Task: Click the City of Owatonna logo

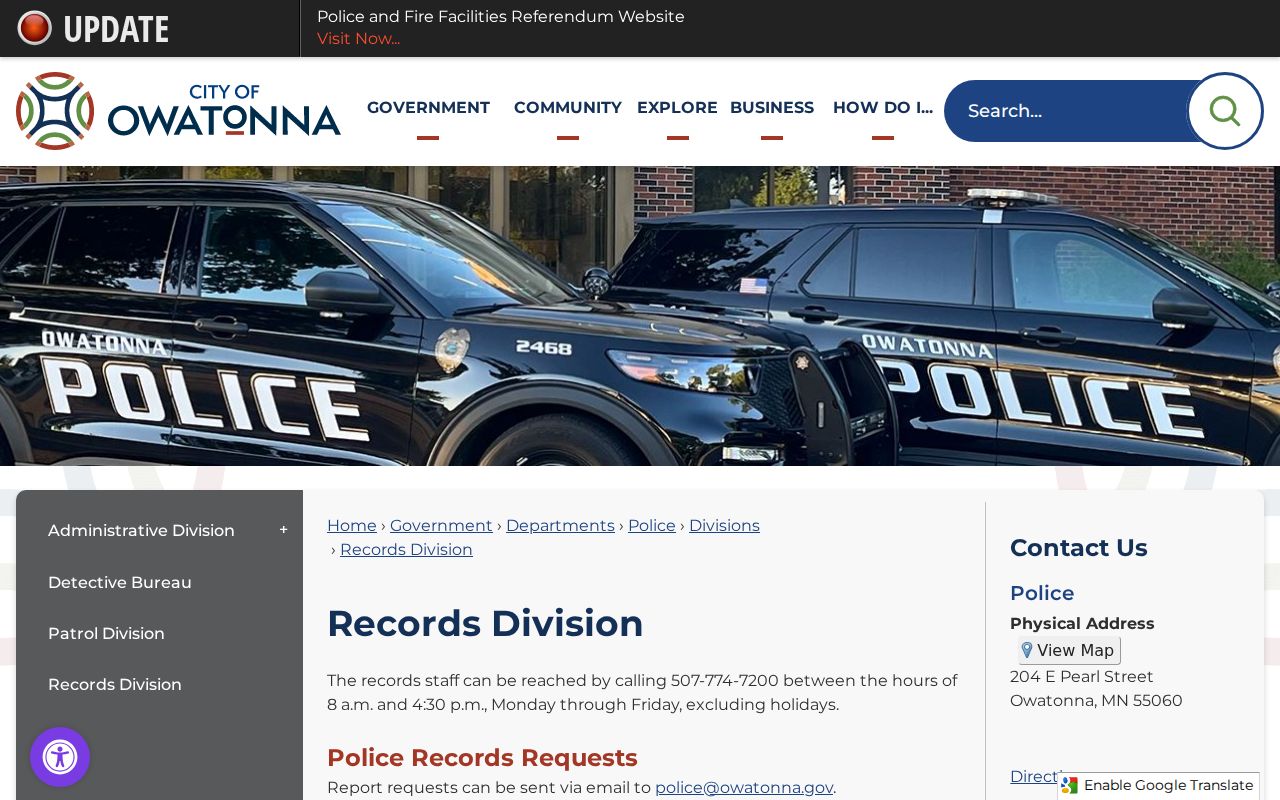Action: (178, 111)
